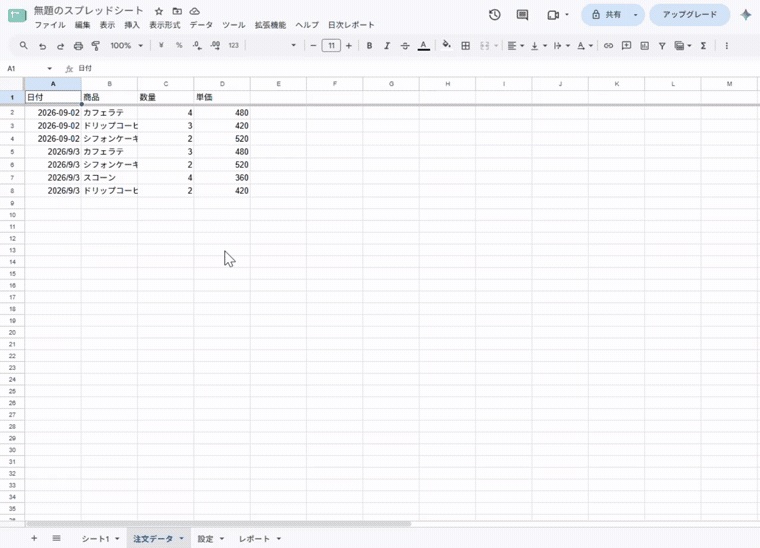Open version history
The height and width of the screenshot is (548, 760).
[x=494, y=15]
